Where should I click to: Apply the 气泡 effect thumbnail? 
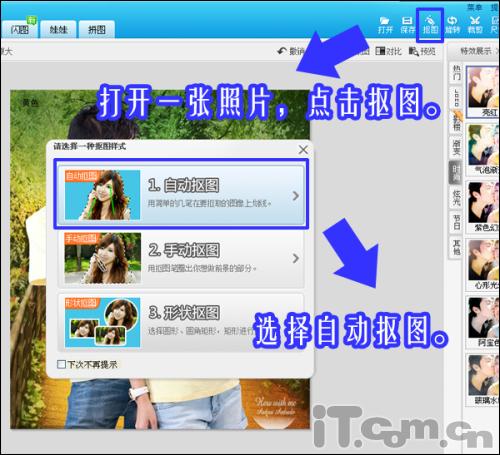(483, 149)
